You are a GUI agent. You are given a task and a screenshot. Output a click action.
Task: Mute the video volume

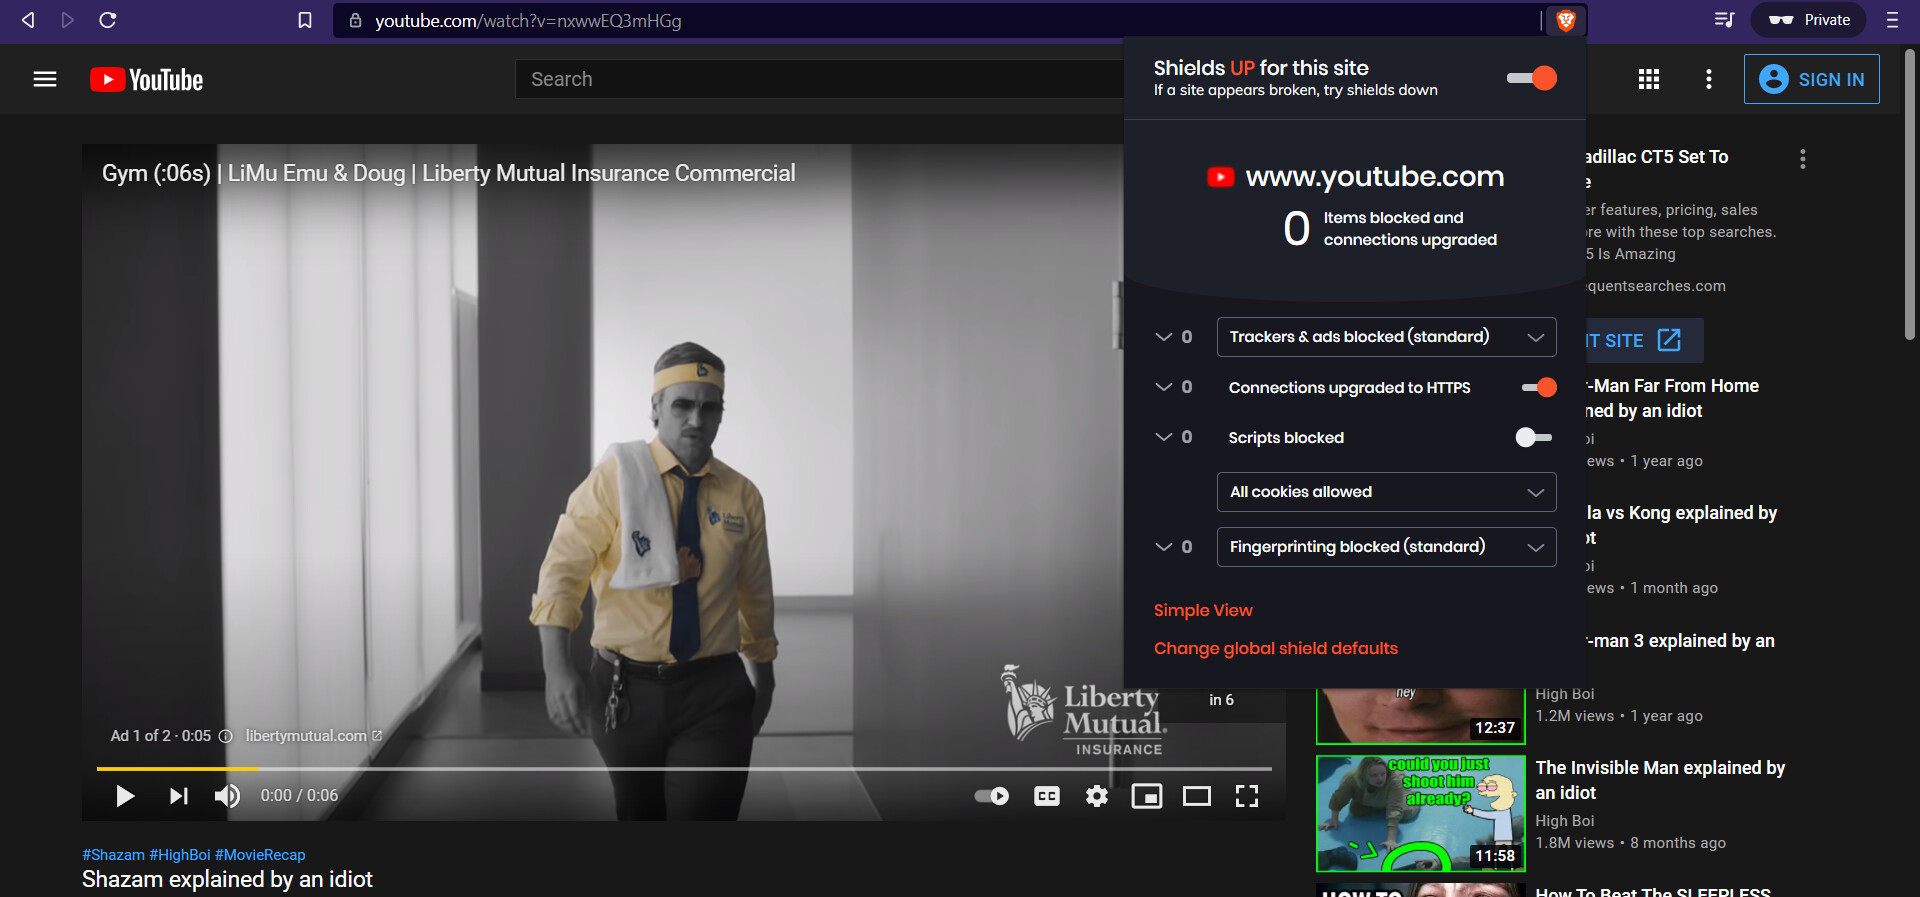(x=227, y=796)
